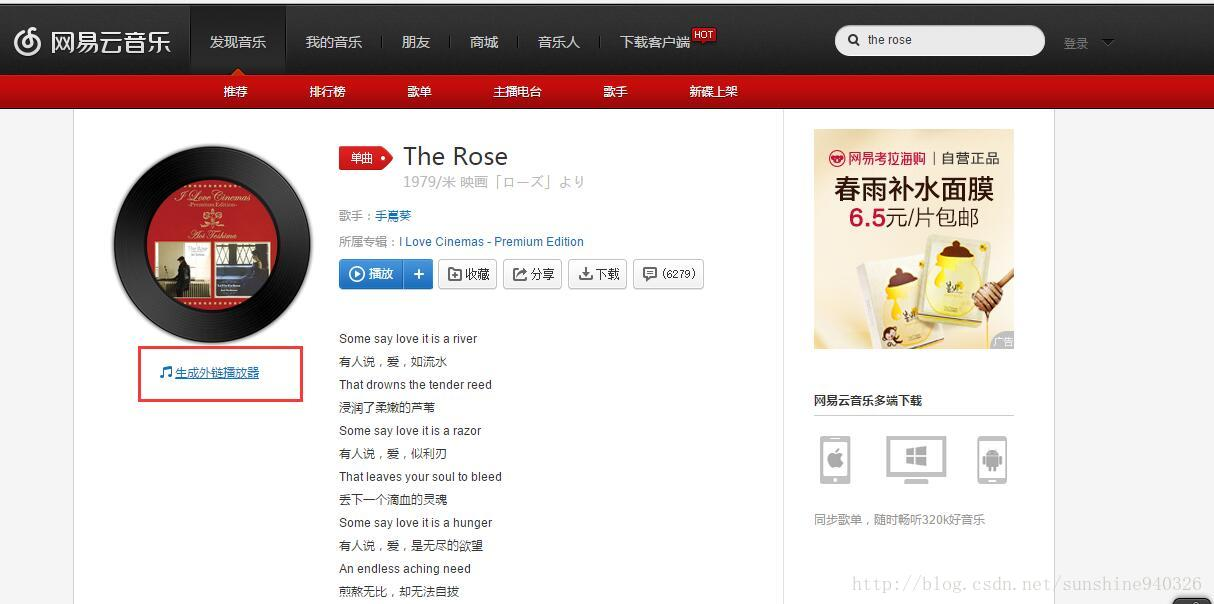Screen dimensions: 1214x604
Task: Expand the 登录 login dropdown arrow
Action: 1106,42
